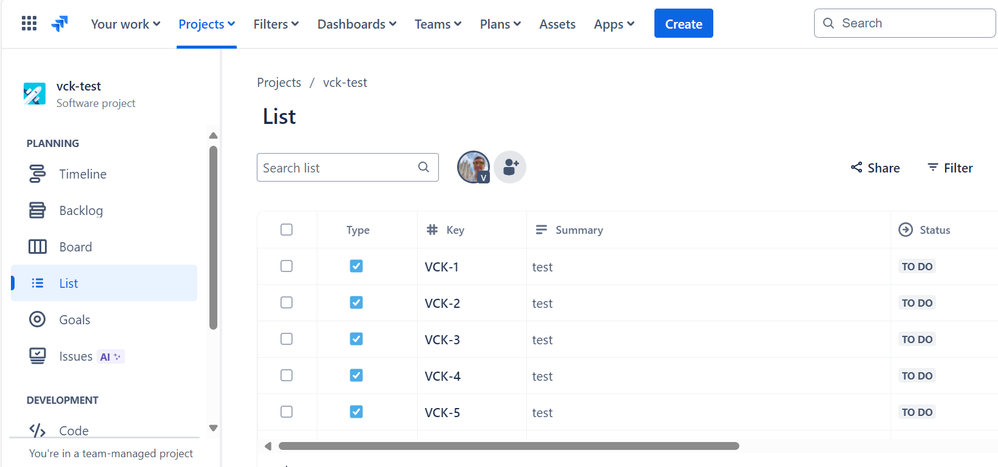This screenshot has height=467, width=998.
Task: Click the add people avatar icon
Action: point(510,167)
